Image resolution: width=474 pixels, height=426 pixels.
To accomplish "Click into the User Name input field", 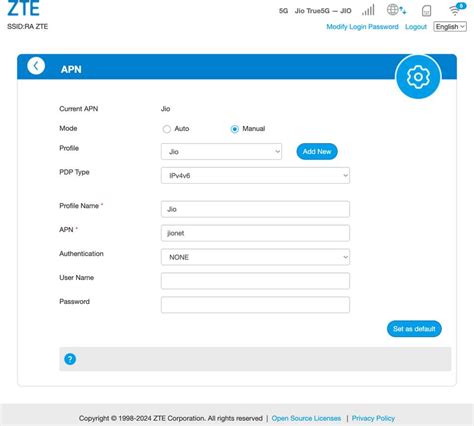I will point(255,281).
